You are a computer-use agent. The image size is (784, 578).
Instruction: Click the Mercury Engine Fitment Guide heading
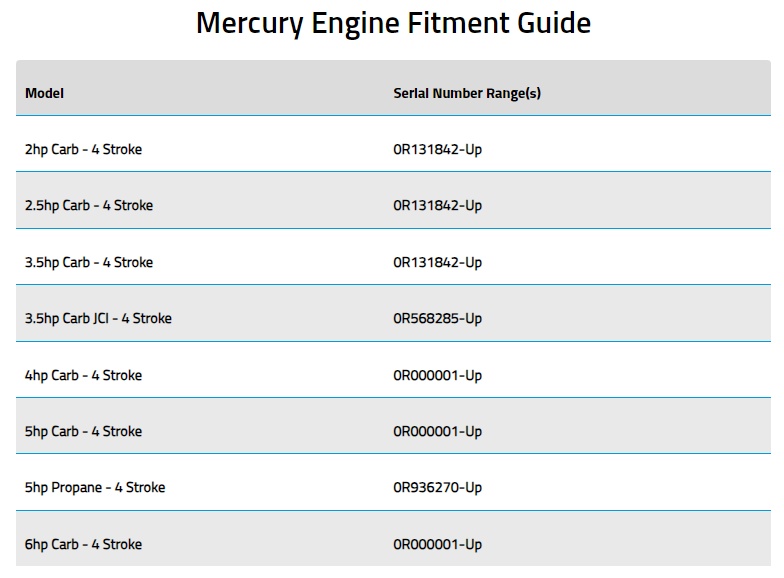click(393, 24)
